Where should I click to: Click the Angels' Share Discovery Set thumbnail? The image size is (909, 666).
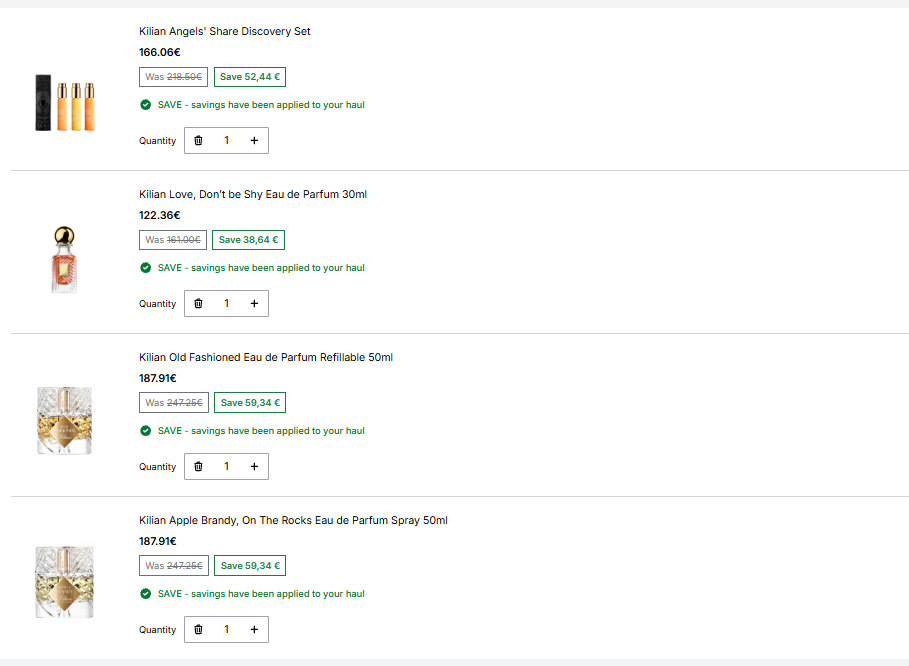point(64,103)
